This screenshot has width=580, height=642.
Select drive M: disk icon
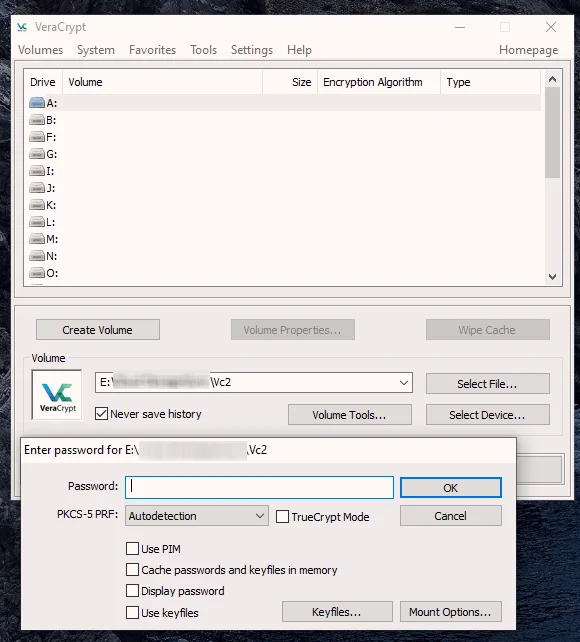point(37,239)
